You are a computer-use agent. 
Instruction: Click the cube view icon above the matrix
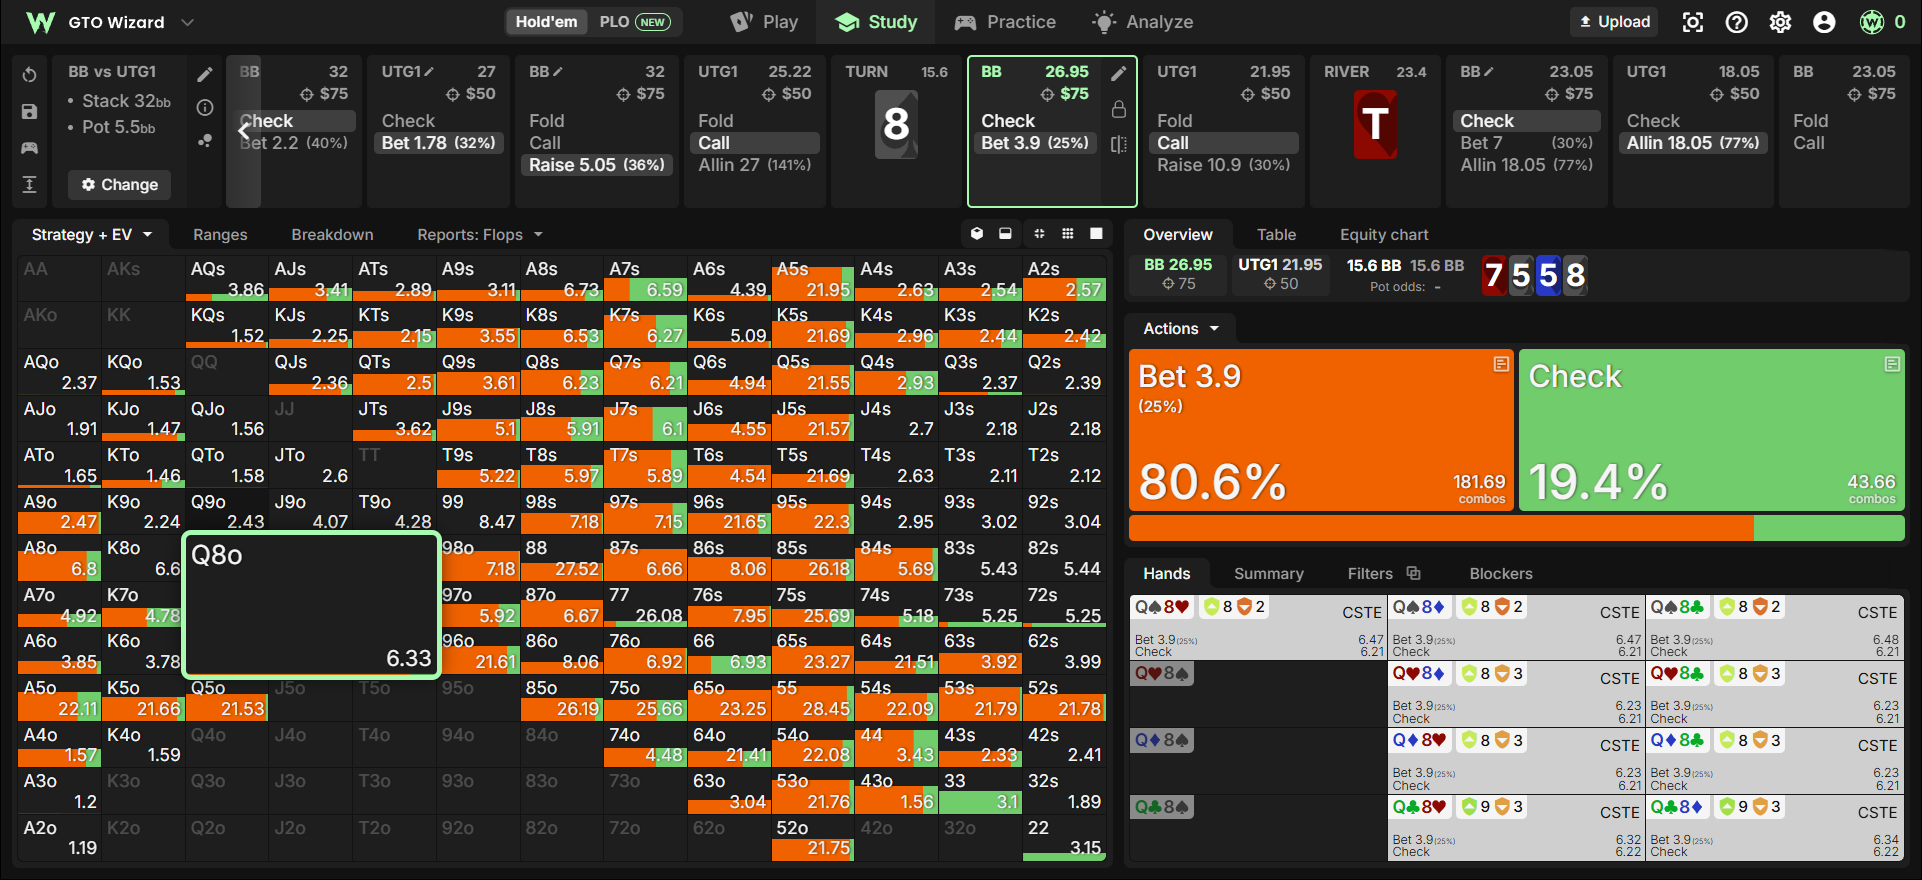977,234
